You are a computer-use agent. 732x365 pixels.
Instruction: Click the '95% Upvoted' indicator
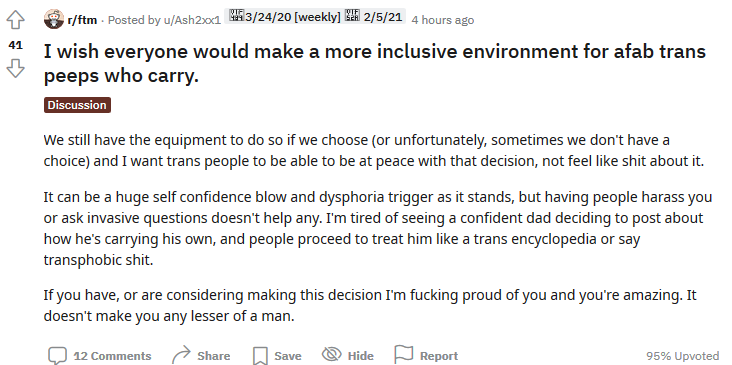(683, 356)
